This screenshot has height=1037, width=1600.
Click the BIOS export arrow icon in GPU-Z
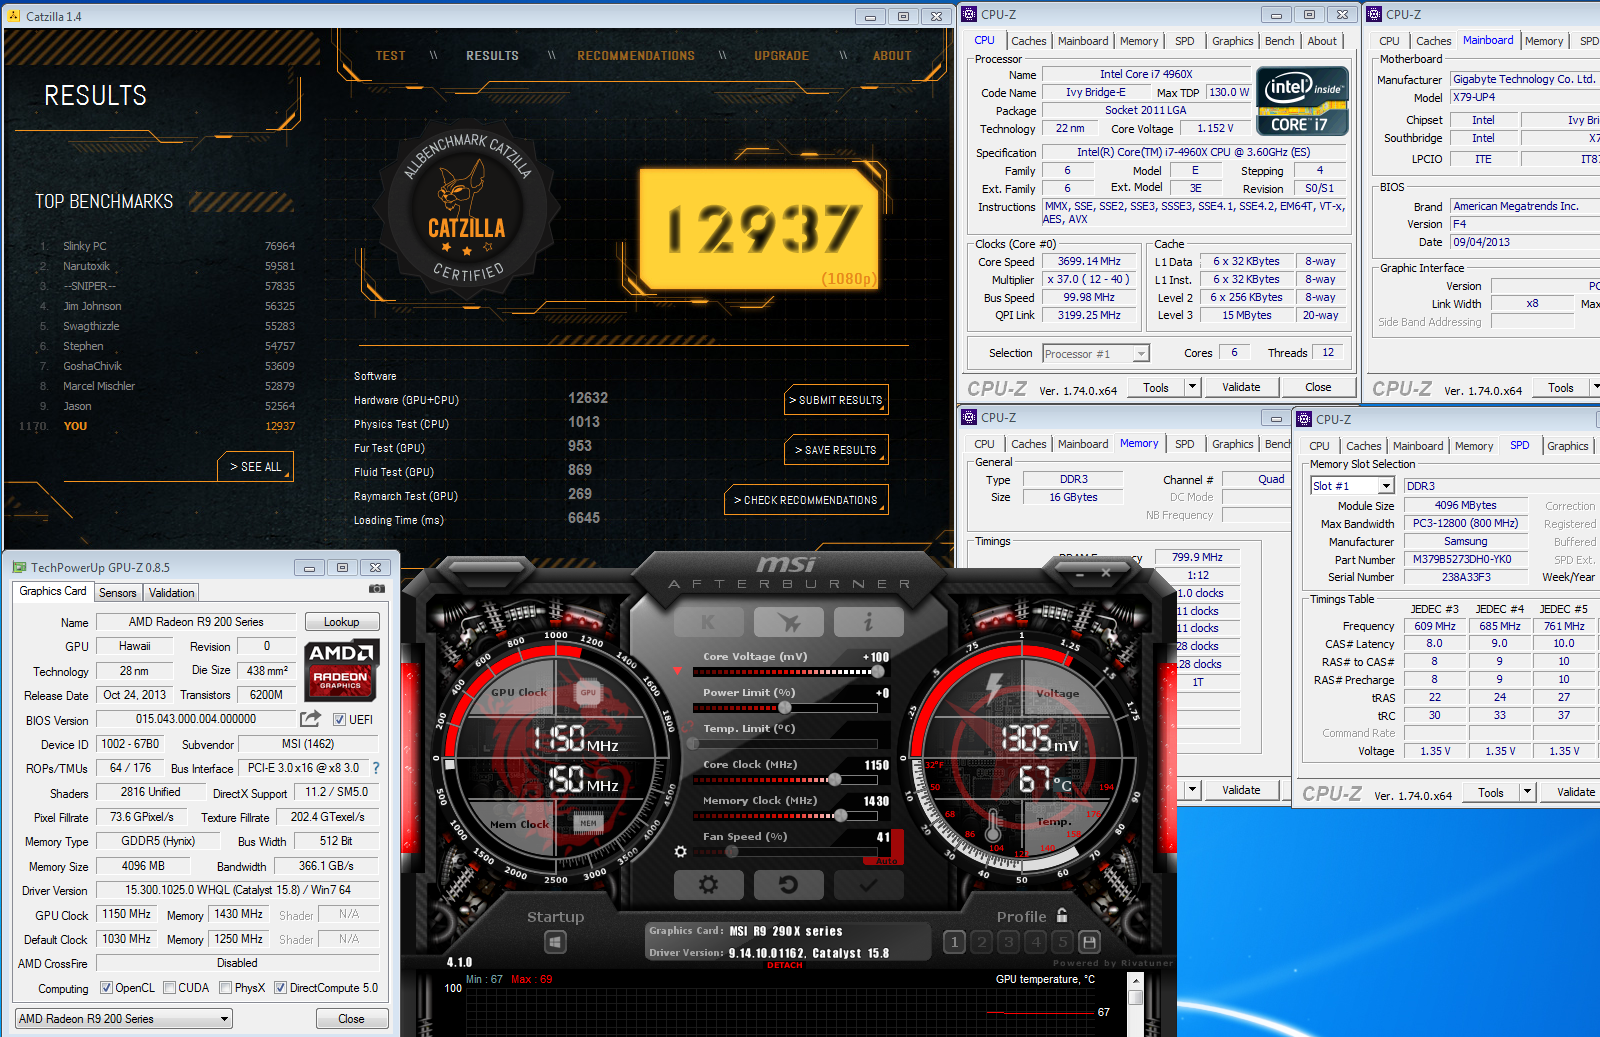click(311, 719)
